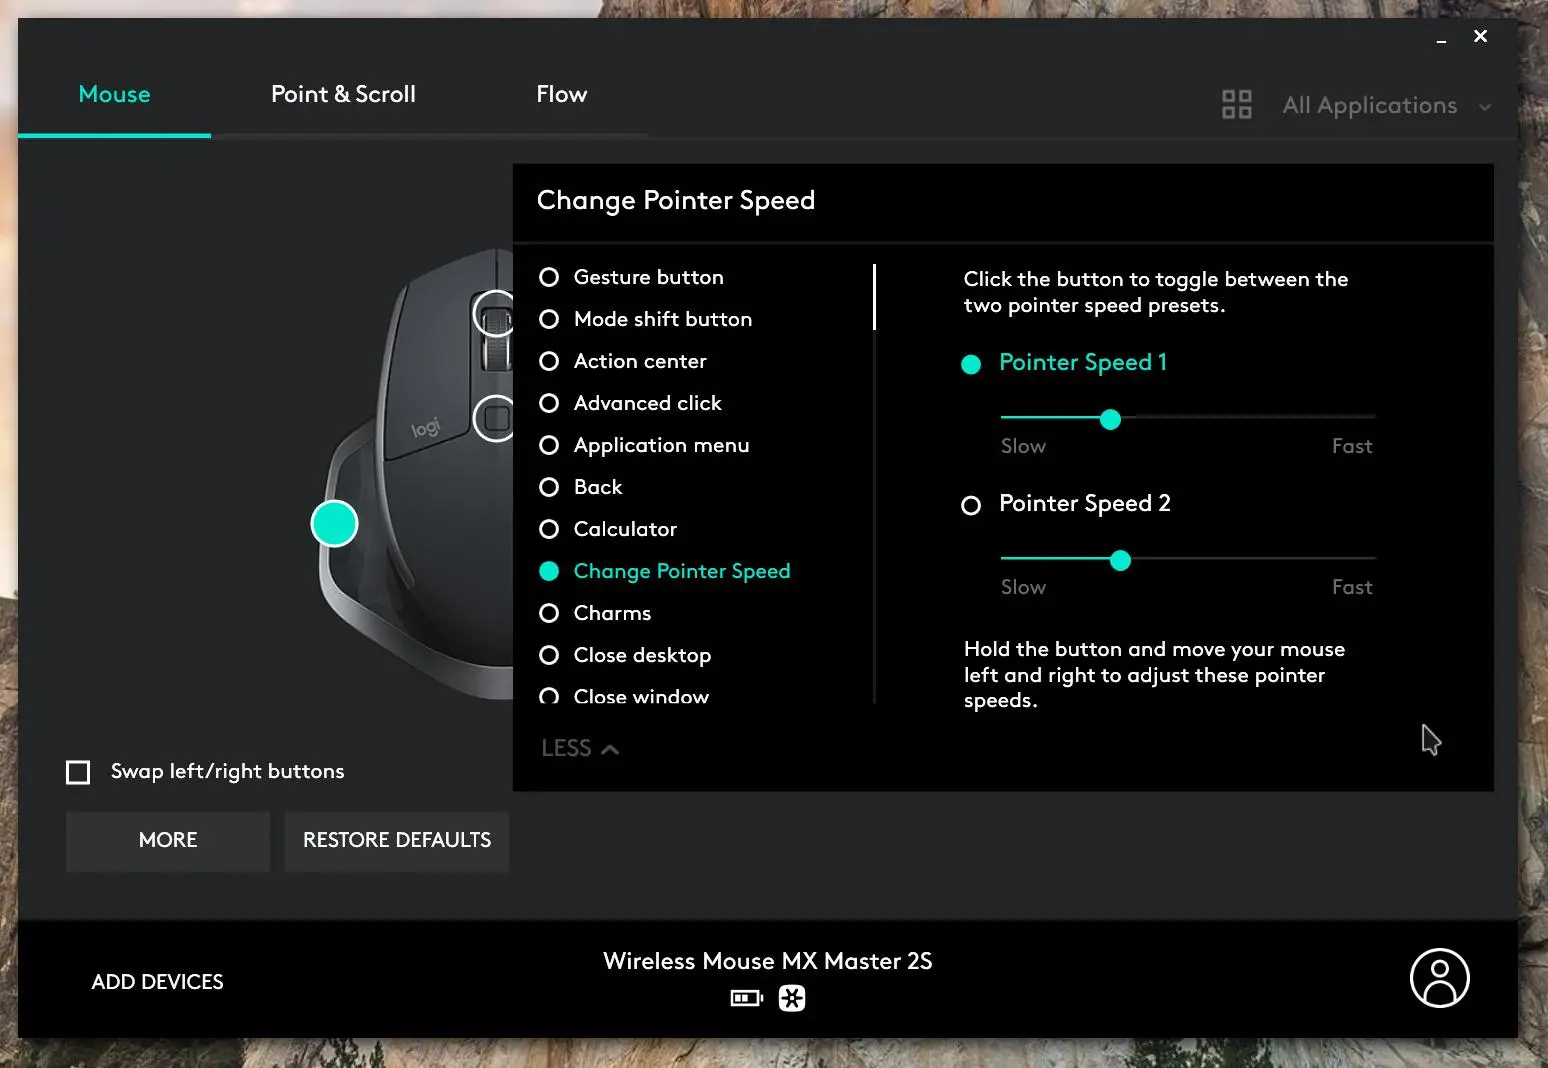Screen dimensions: 1548x1068
Task: Click the Pointer Speed 1 slider handle
Action: click(1110, 420)
